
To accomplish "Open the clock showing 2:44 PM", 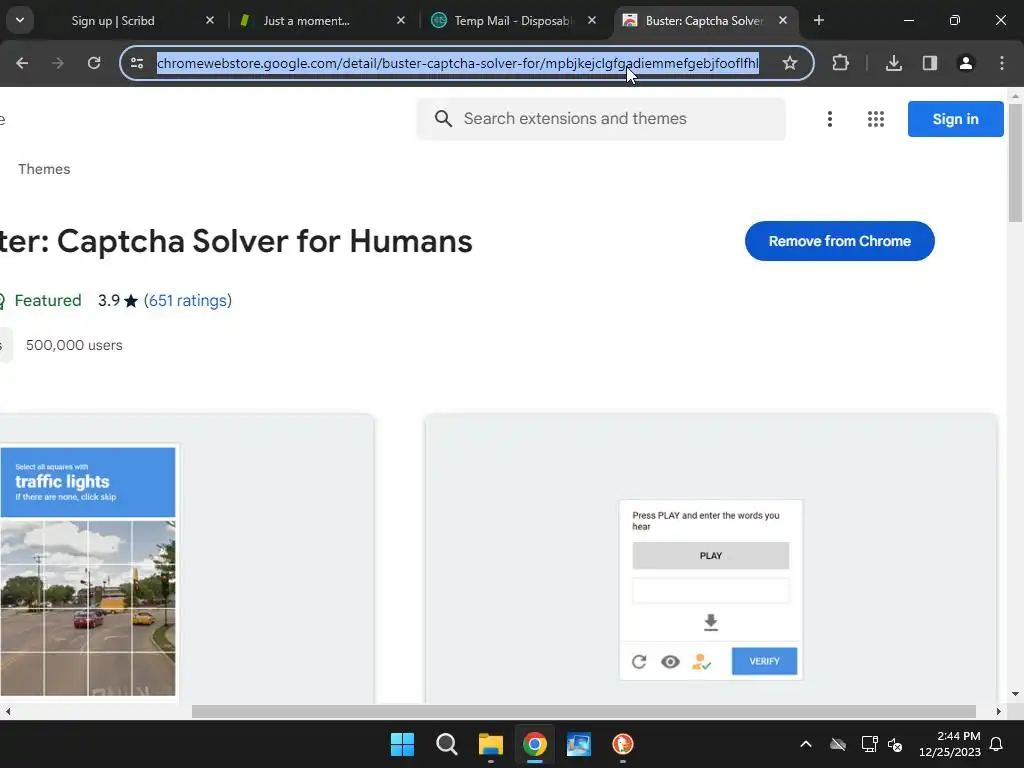I will pos(950,744).
